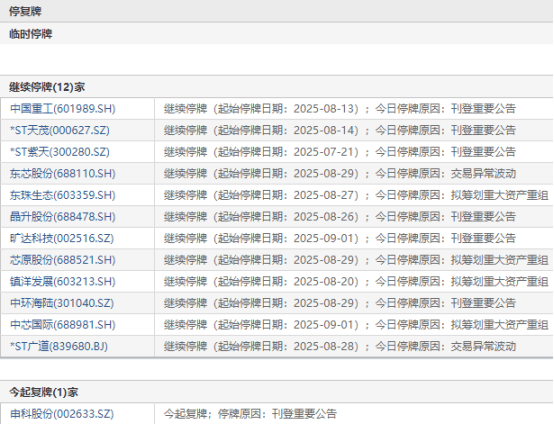Open the 芯原股份(688521.SH) stock link
The image size is (554, 425).
(x=63, y=260)
